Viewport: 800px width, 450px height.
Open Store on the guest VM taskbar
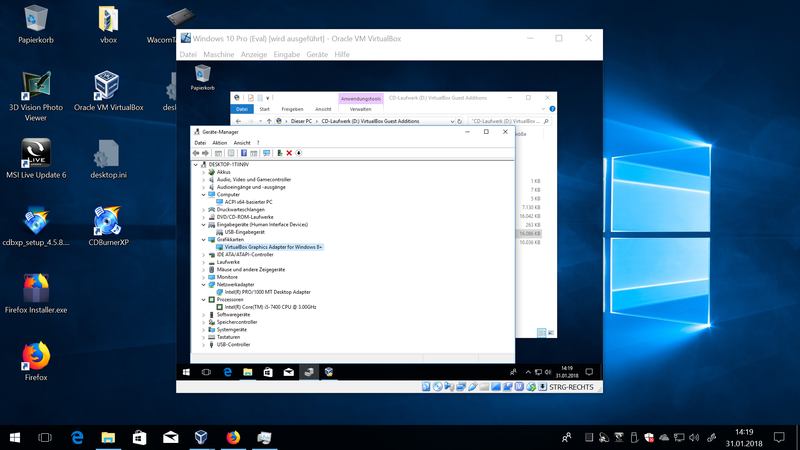click(x=268, y=372)
